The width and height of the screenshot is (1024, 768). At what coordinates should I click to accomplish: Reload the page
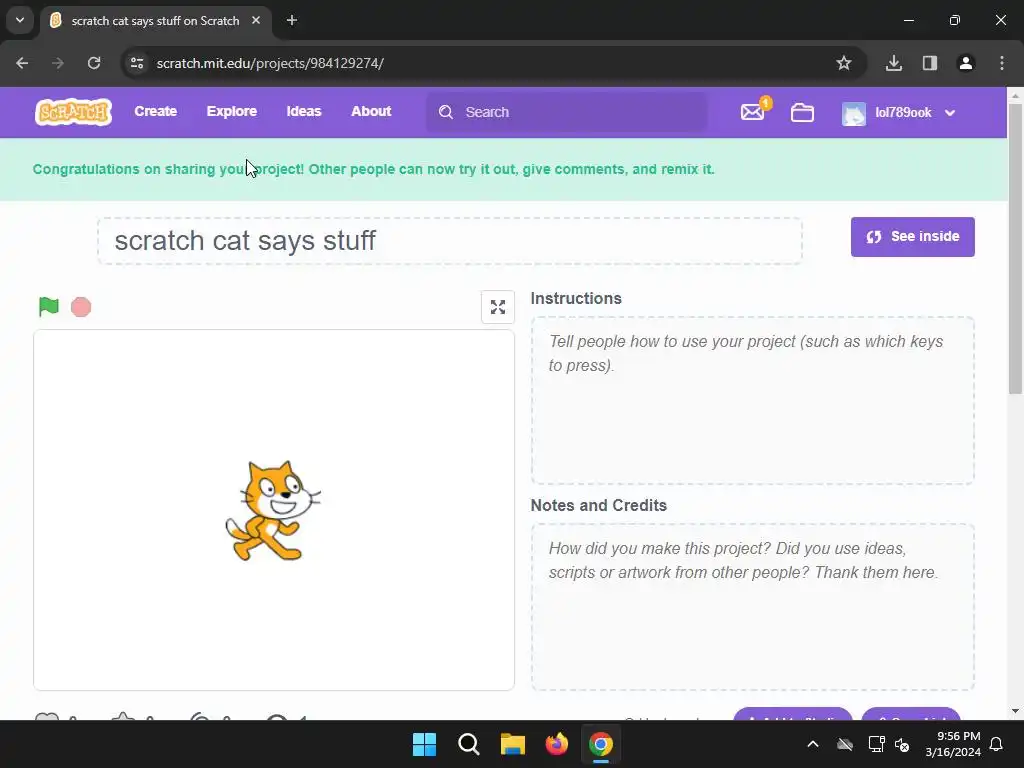coord(94,63)
